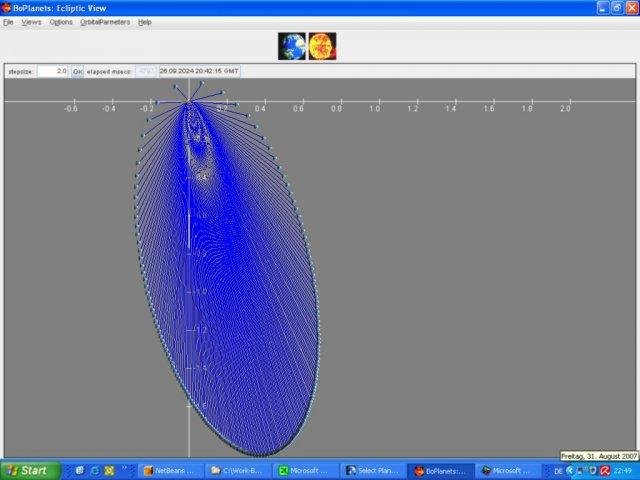Click the Sun icon

coord(322,46)
